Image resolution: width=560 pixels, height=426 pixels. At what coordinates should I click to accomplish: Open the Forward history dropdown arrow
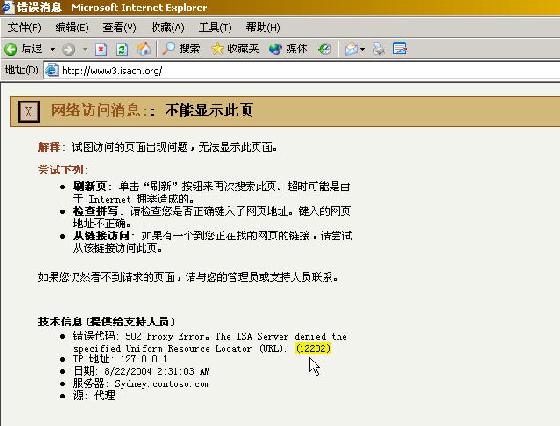click(85, 49)
